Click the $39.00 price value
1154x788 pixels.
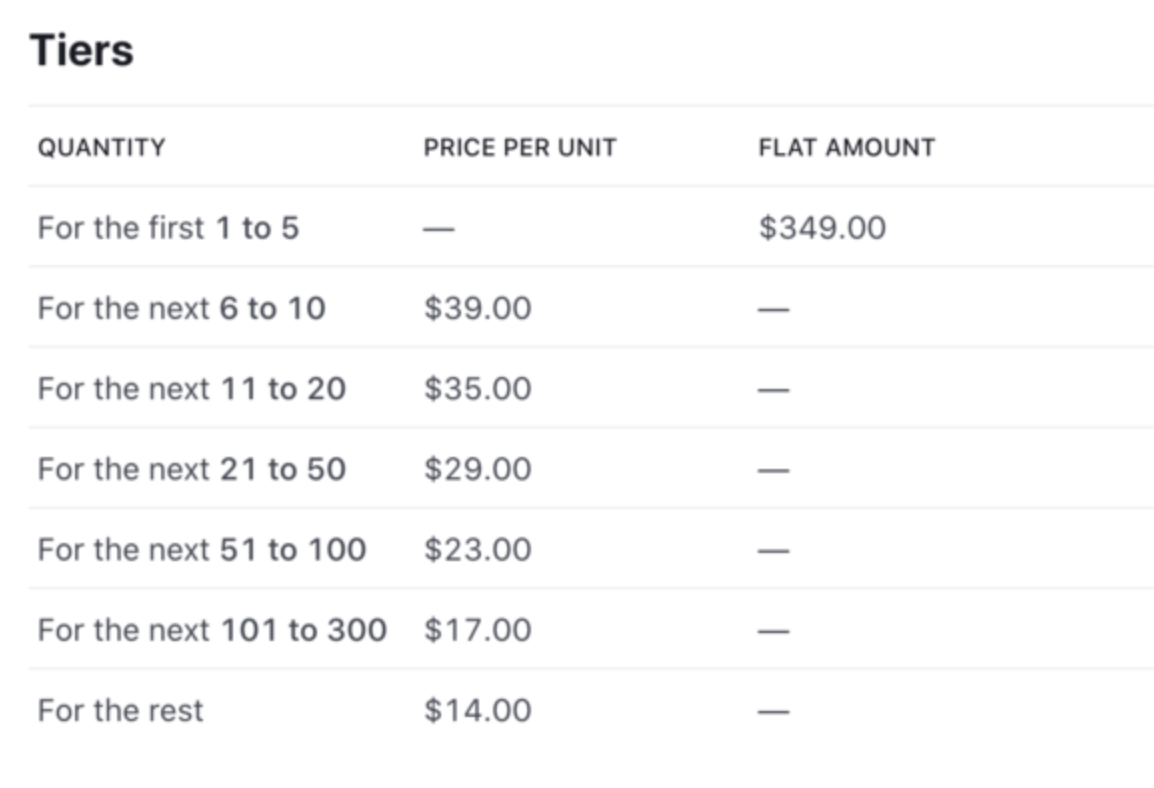point(477,308)
